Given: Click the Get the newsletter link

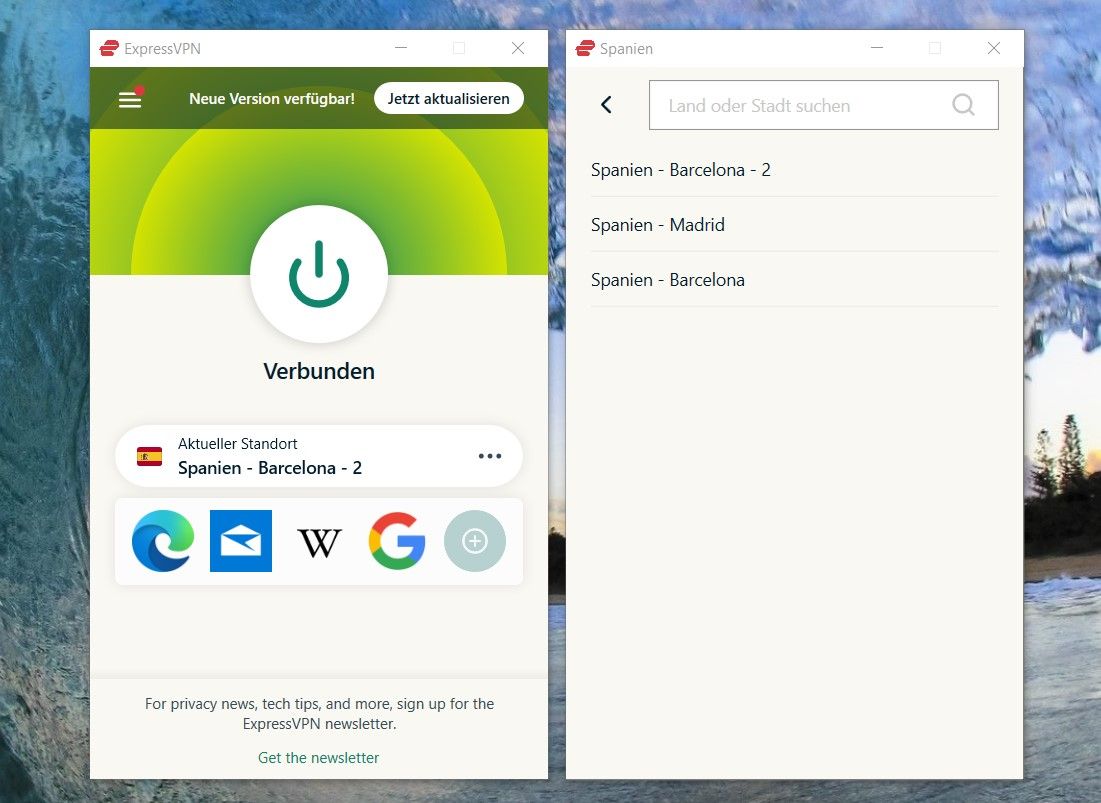Looking at the screenshot, I should point(318,757).
